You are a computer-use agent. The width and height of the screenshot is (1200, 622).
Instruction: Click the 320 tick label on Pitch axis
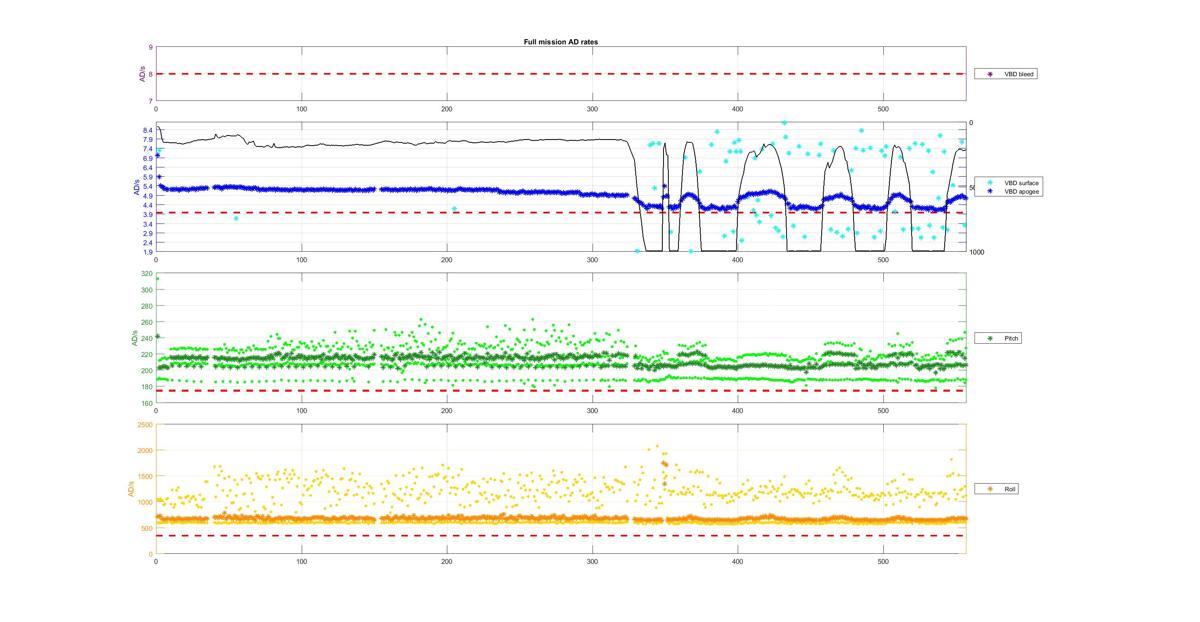click(147, 274)
